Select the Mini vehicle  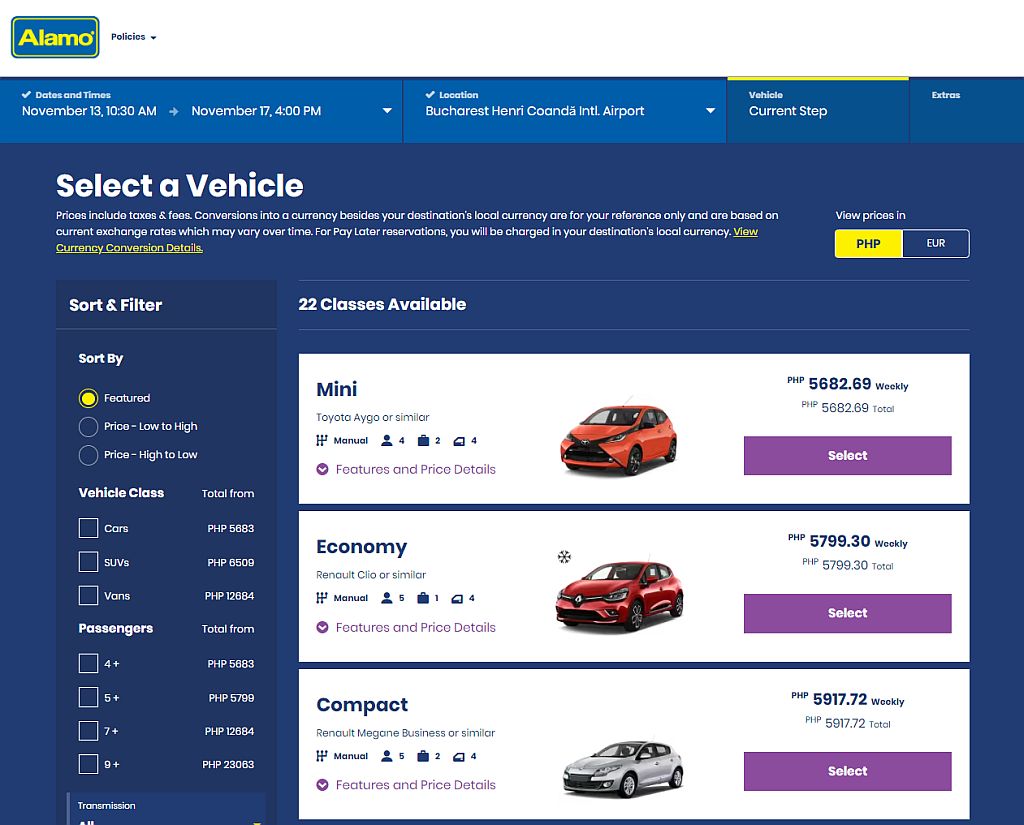coord(848,455)
